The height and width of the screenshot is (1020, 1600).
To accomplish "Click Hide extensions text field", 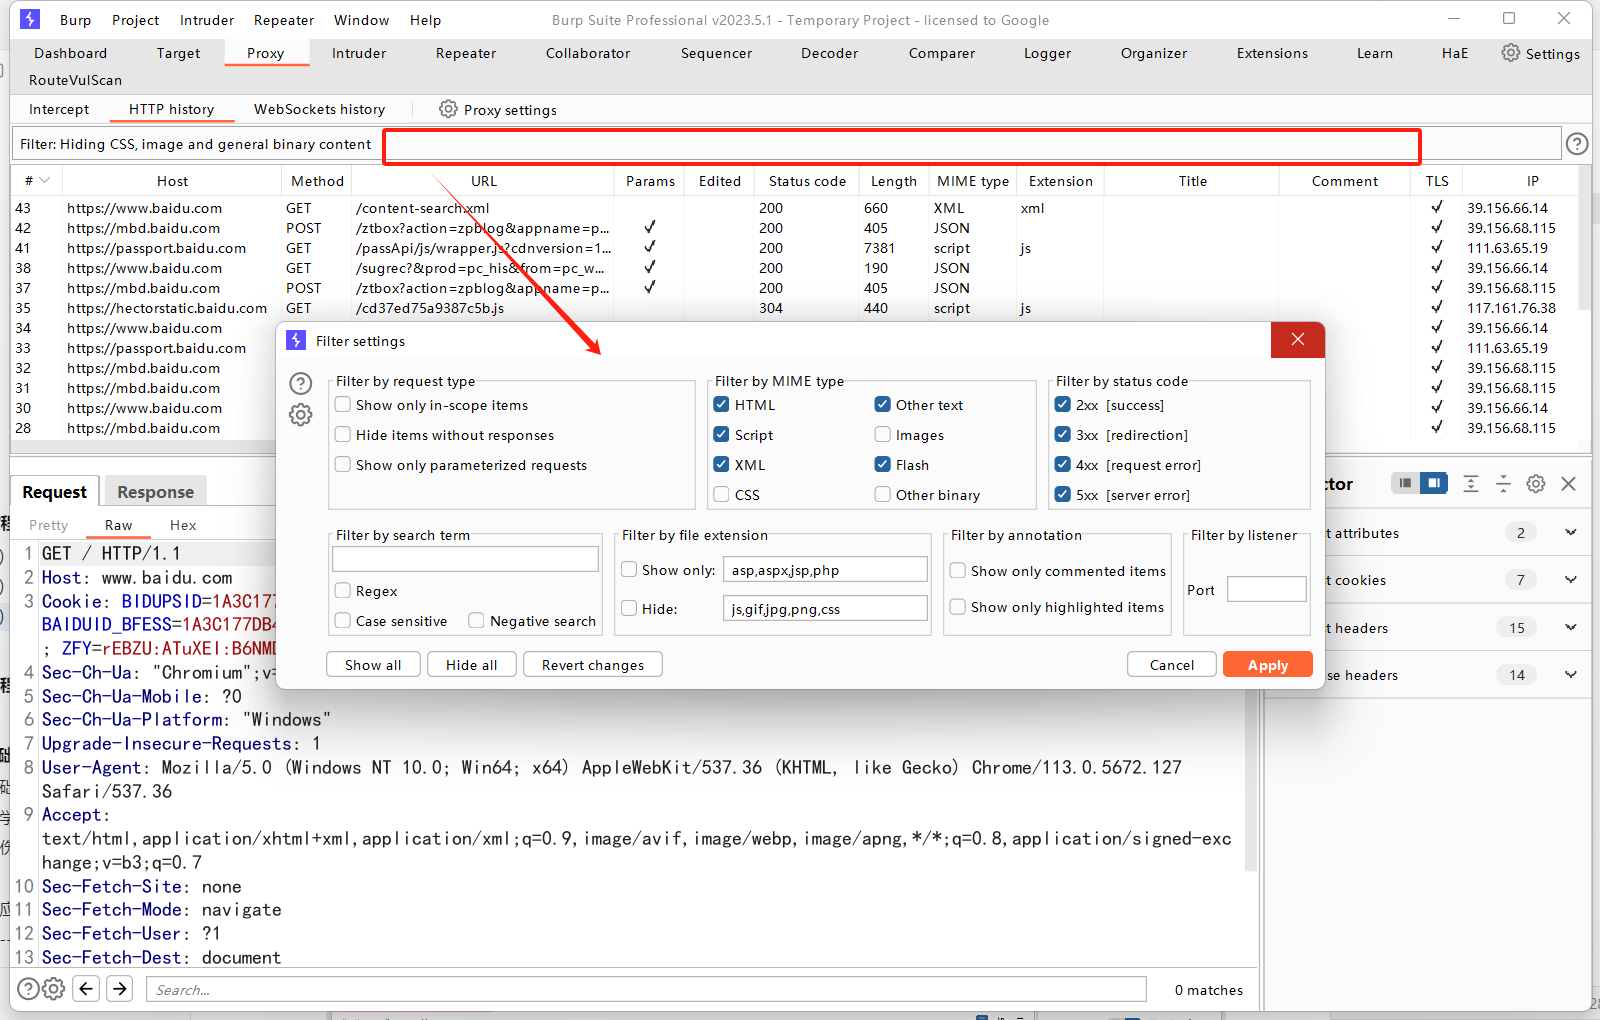I will (x=825, y=608).
